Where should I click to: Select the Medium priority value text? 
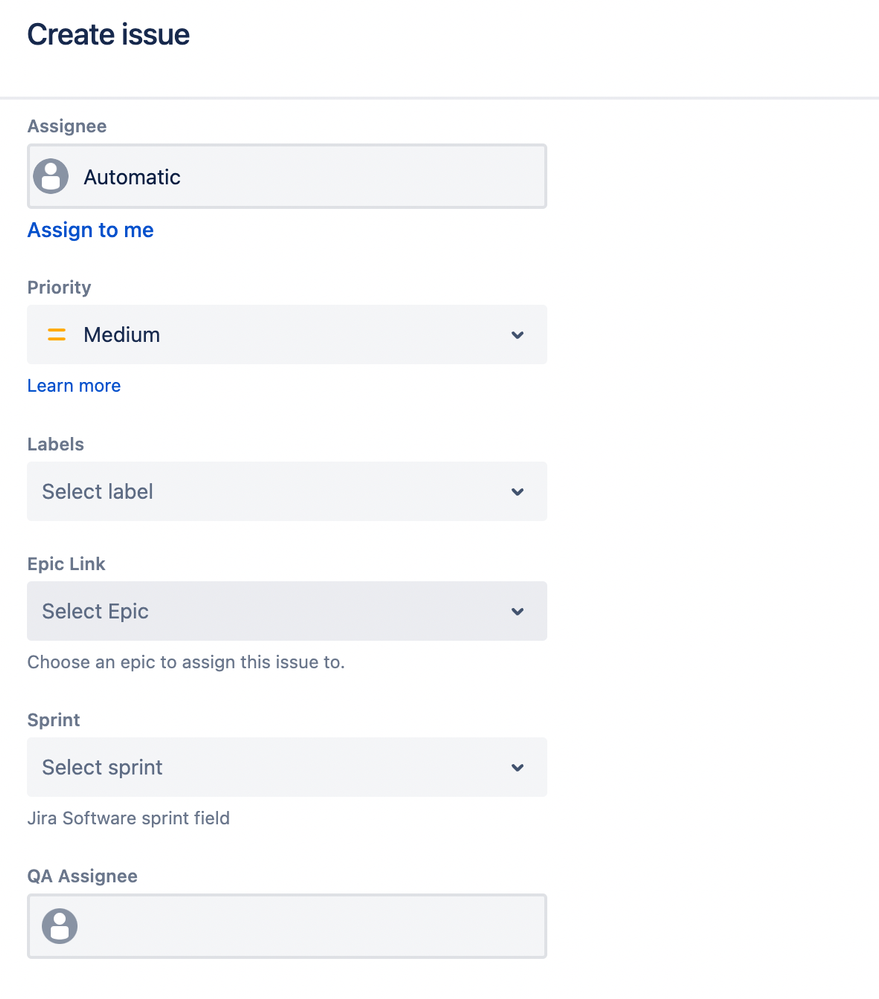[122, 334]
